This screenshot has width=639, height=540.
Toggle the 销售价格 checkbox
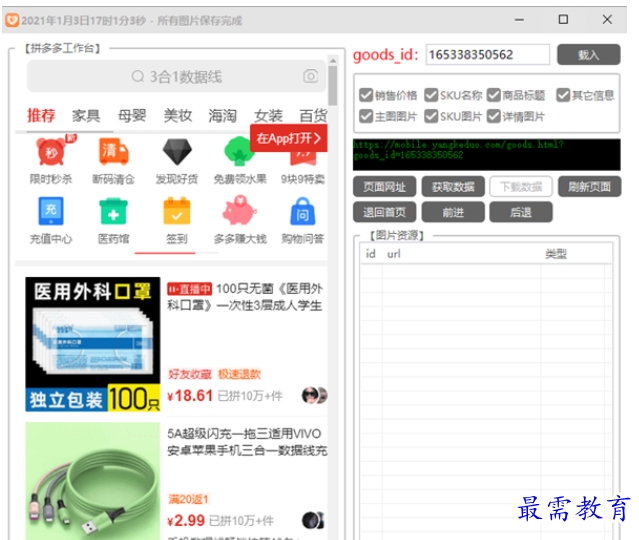(x=366, y=95)
